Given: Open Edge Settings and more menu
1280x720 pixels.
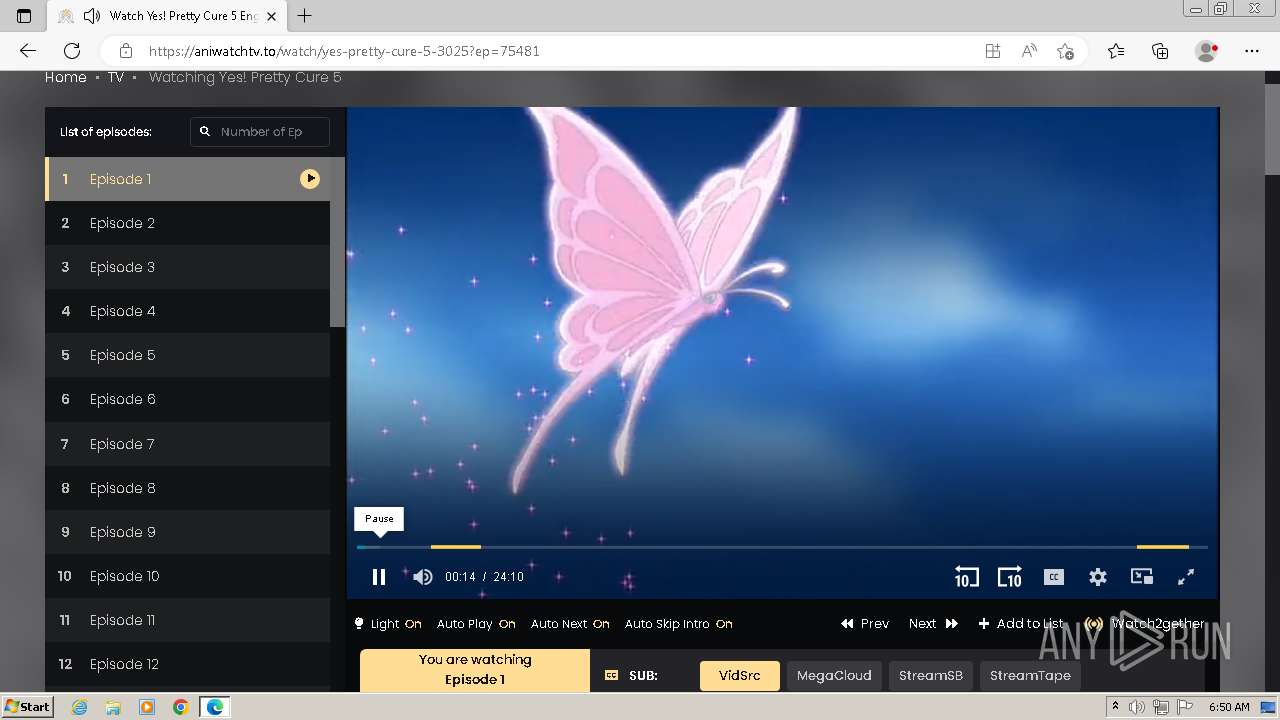Looking at the screenshot, I should [x=1252, y=51].
